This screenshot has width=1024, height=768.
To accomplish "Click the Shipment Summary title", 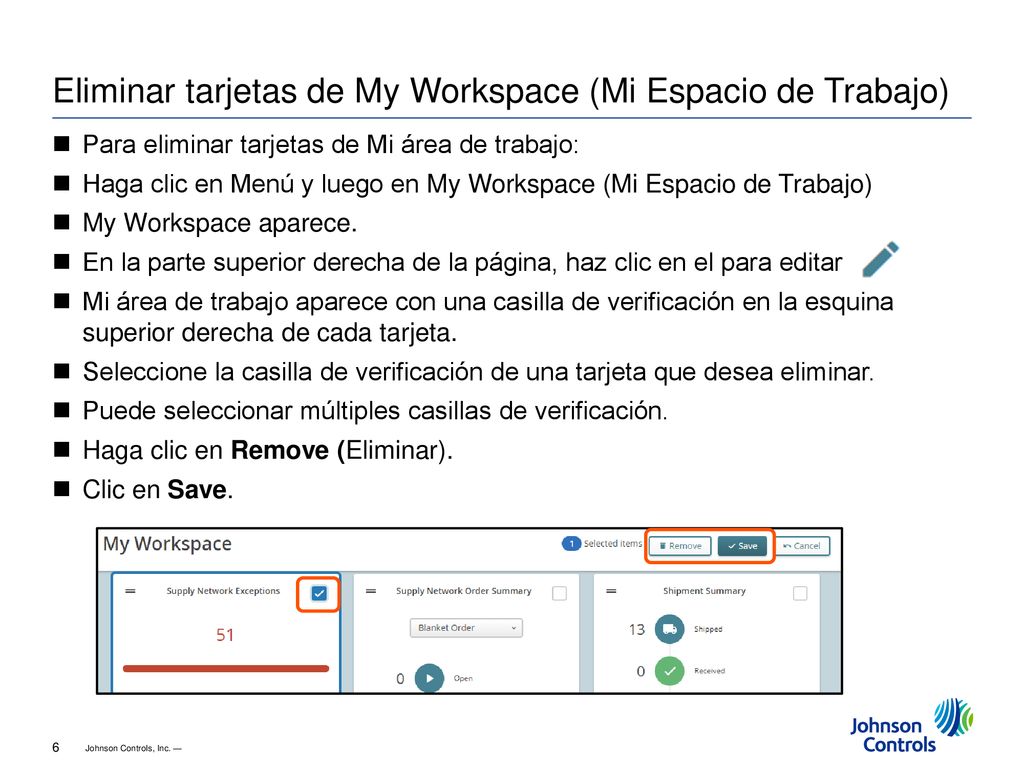I will [704, 591].
